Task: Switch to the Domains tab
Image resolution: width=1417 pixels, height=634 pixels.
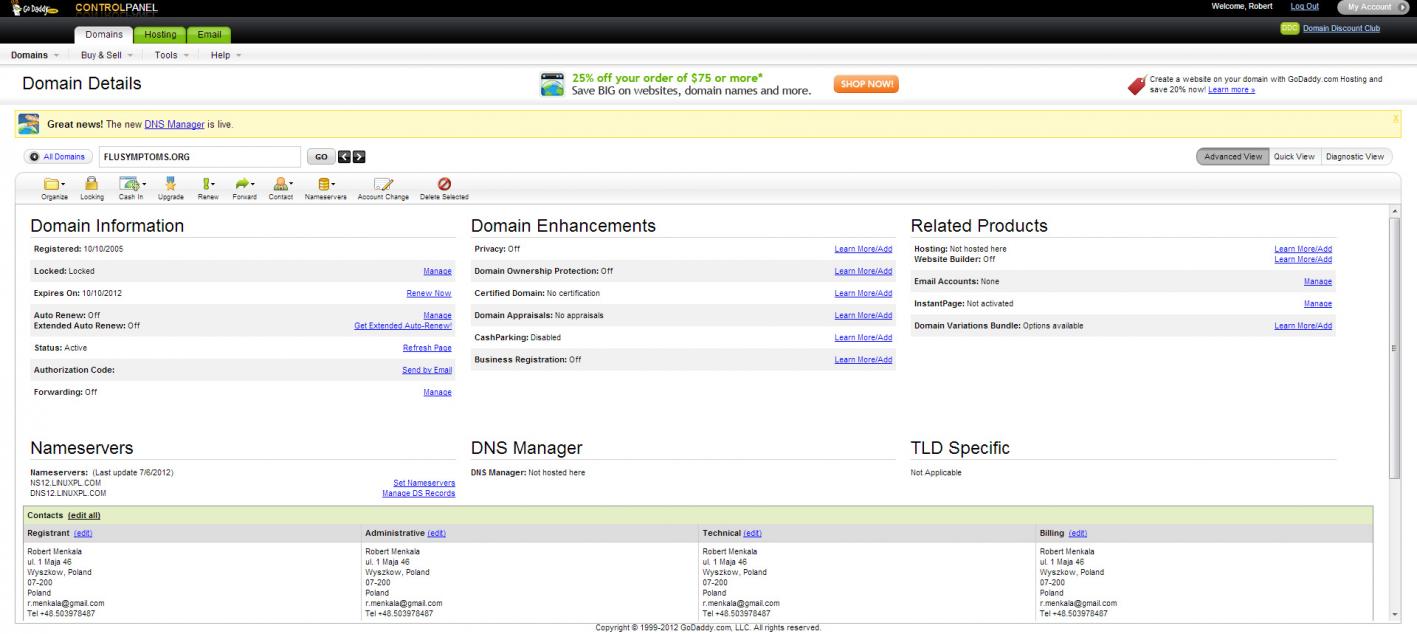Action: (x=104, y=35)
